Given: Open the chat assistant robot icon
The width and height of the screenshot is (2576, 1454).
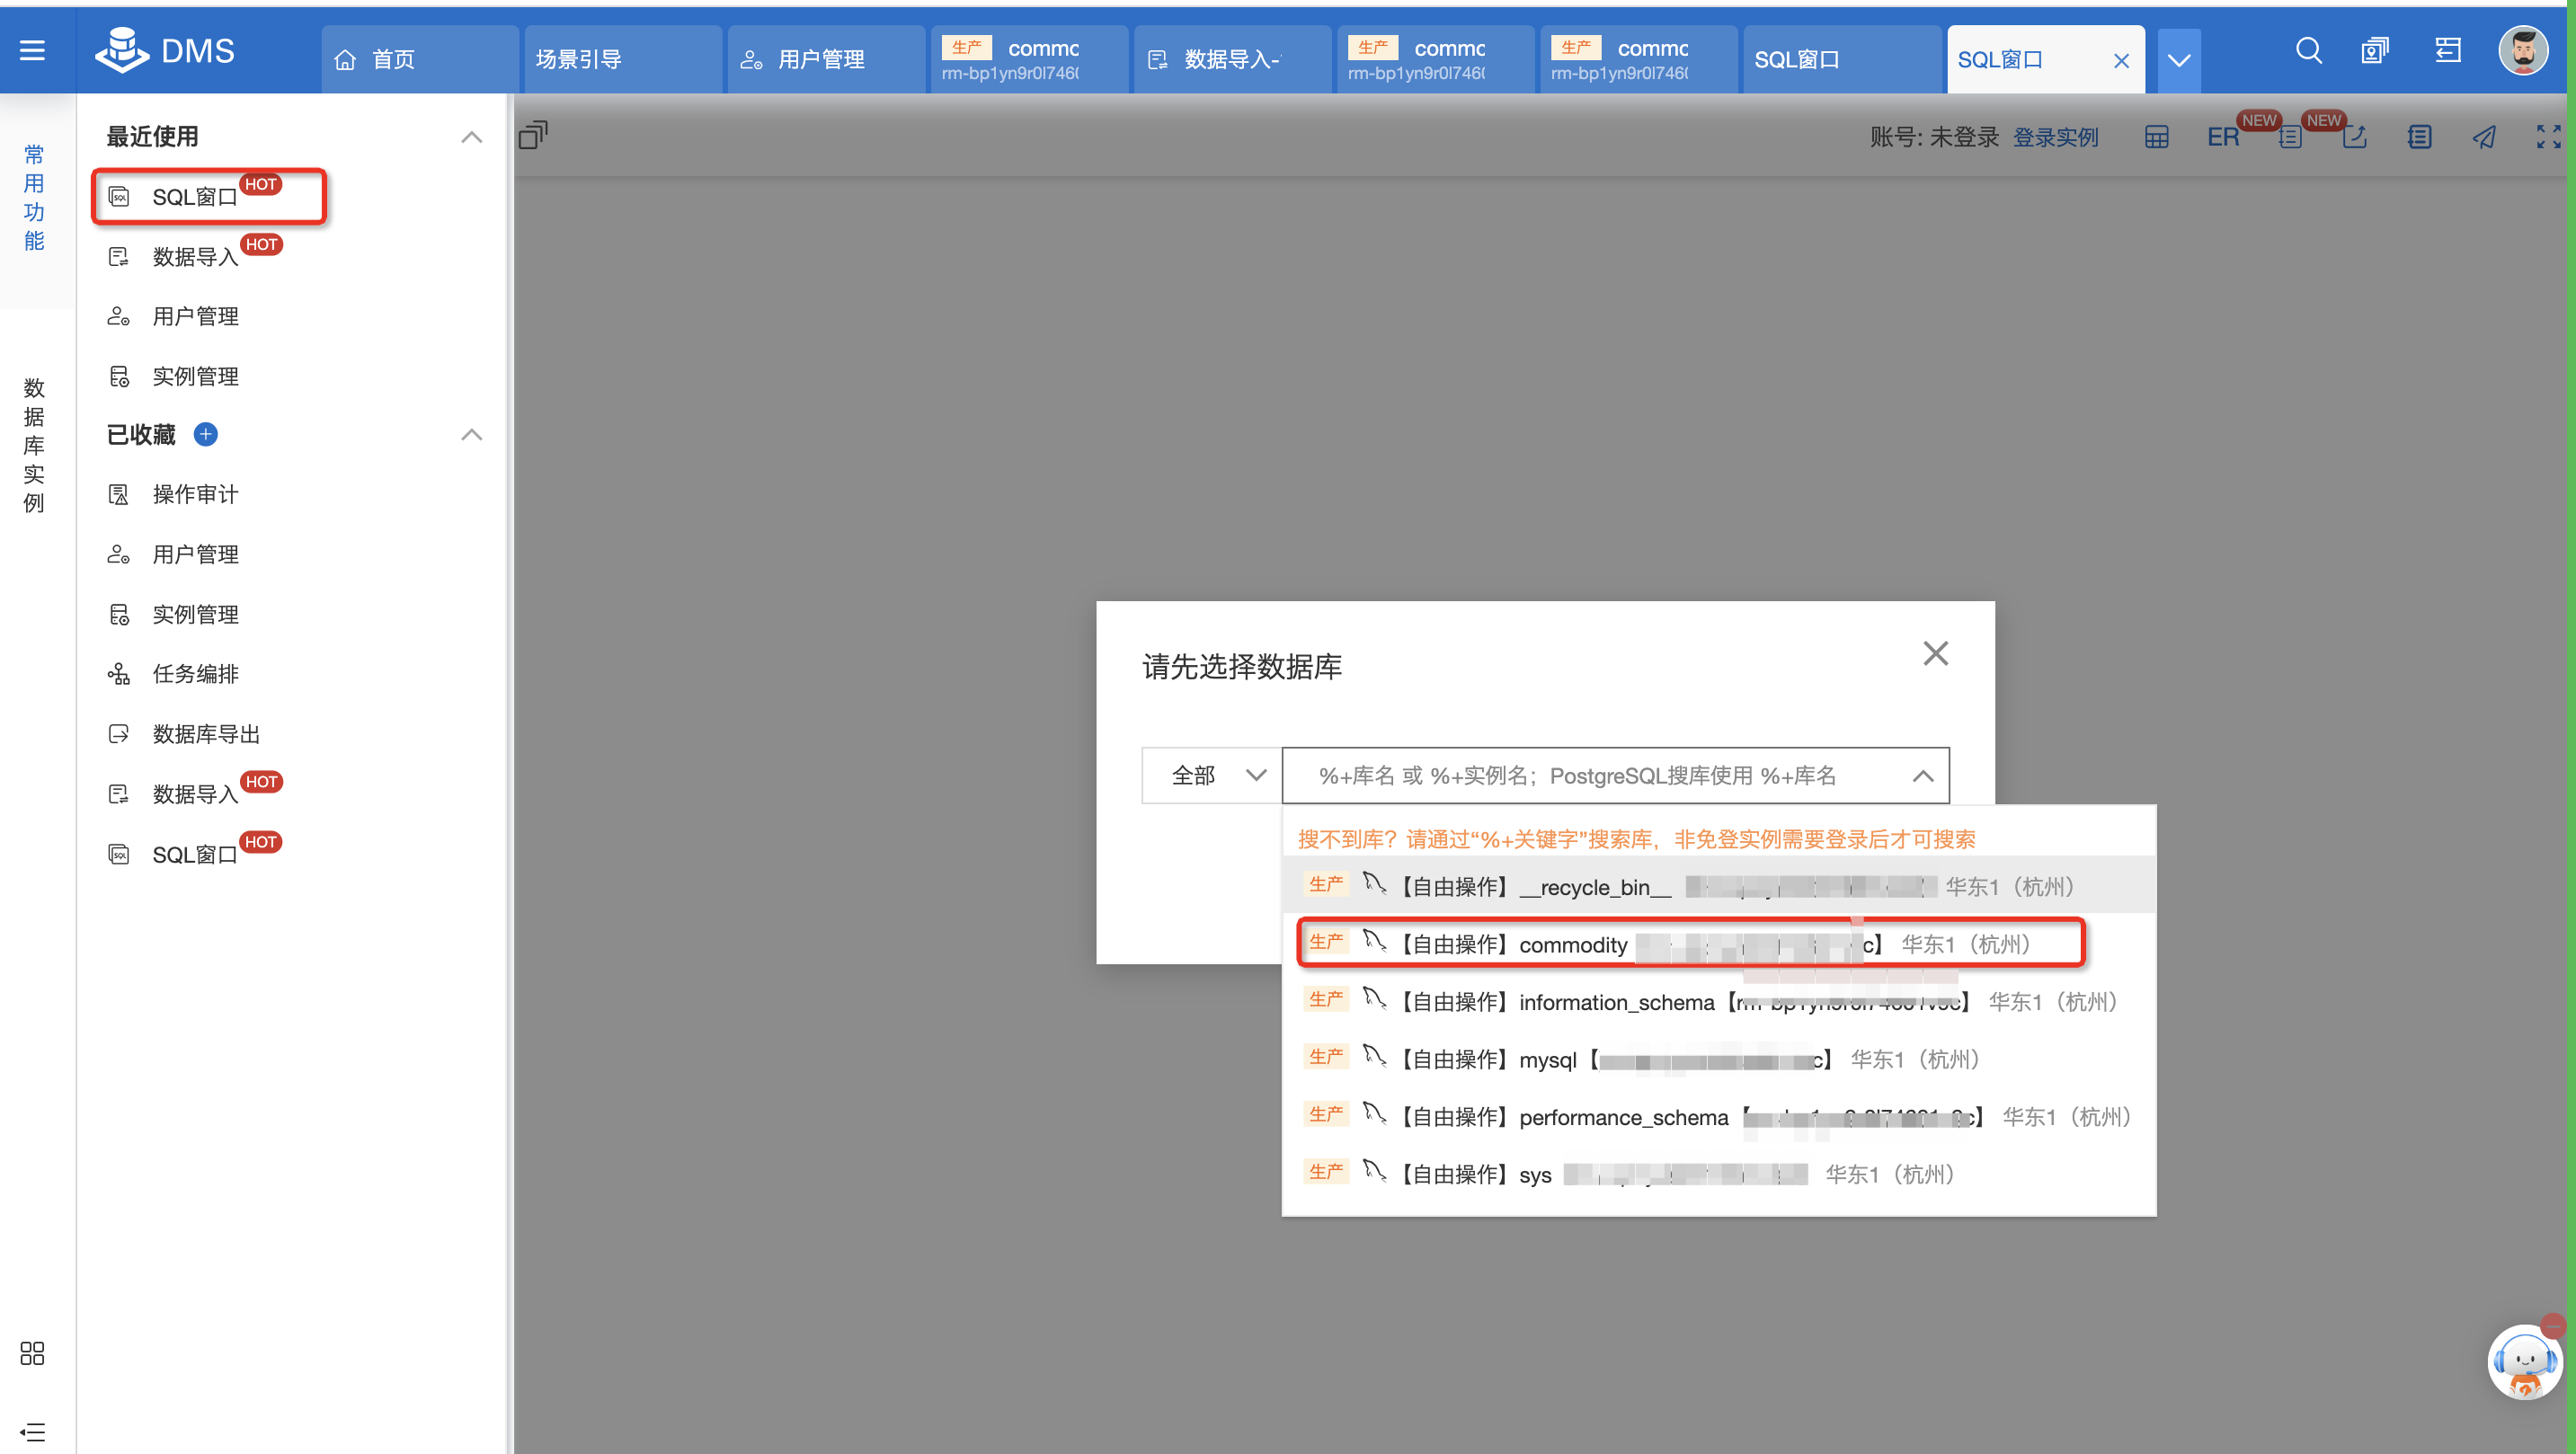Looking at the screenshot, I should pos(2523,1362).
